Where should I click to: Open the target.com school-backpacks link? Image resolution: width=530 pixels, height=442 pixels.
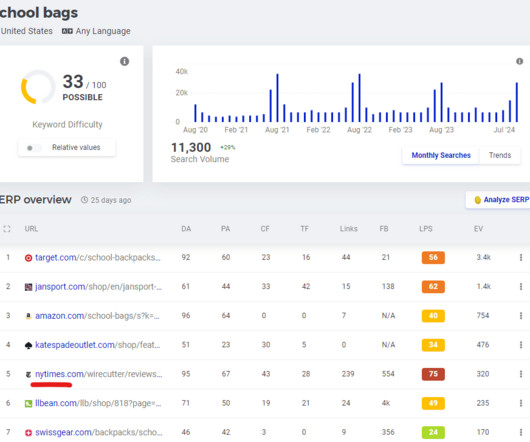[x=98, y=257]
